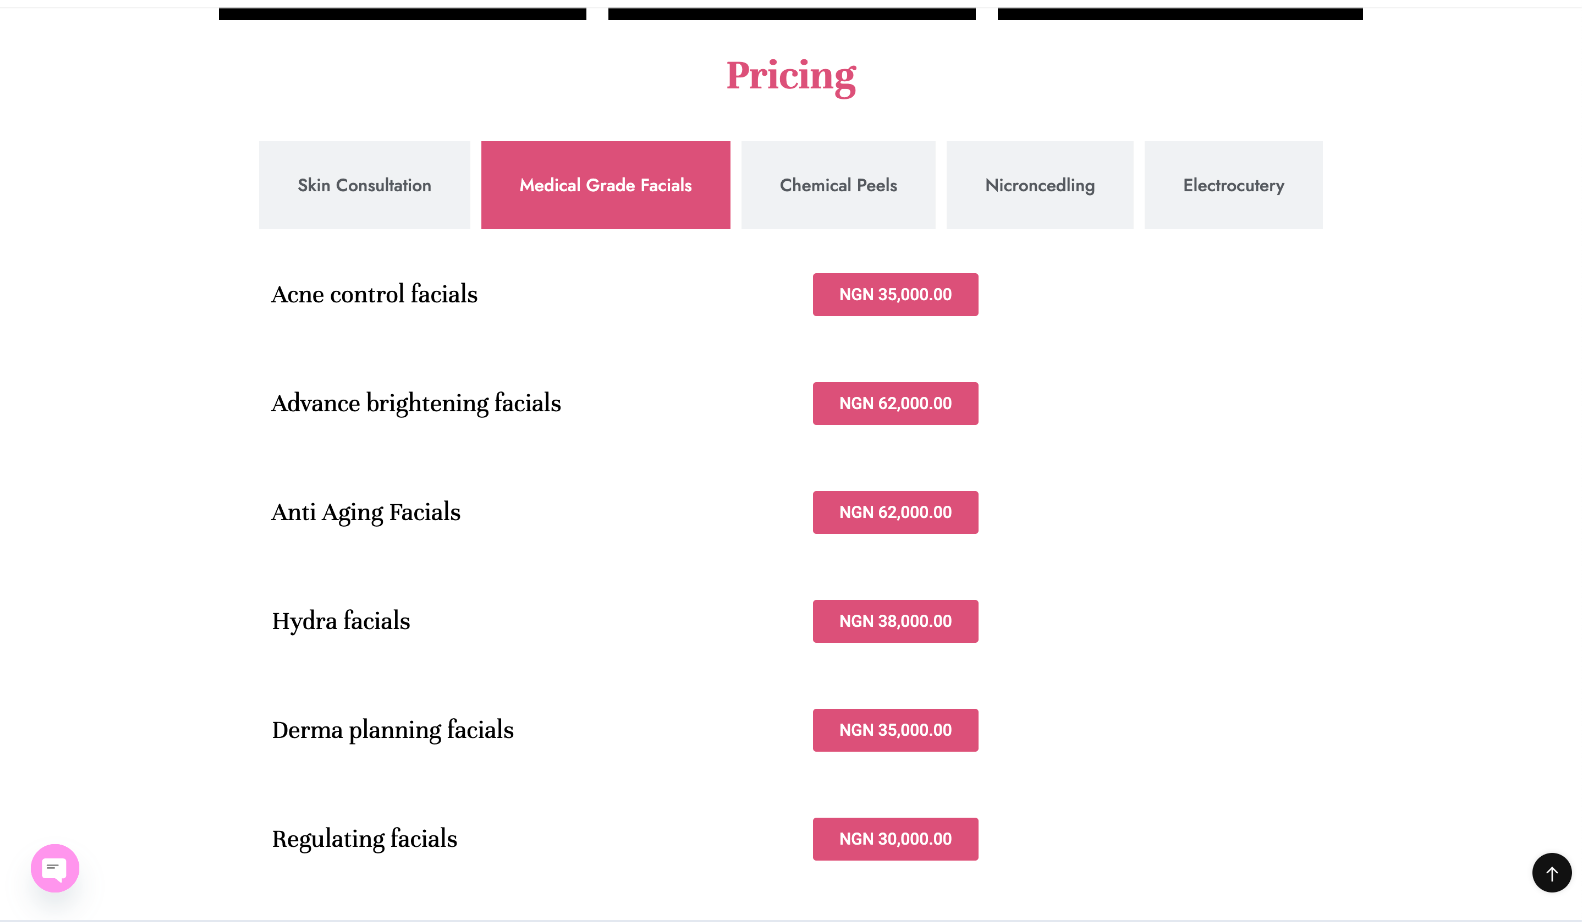The height and width of the screenshot is (922, 1582).
Task: Select the Electrocutery tab
Action: 1234,185
